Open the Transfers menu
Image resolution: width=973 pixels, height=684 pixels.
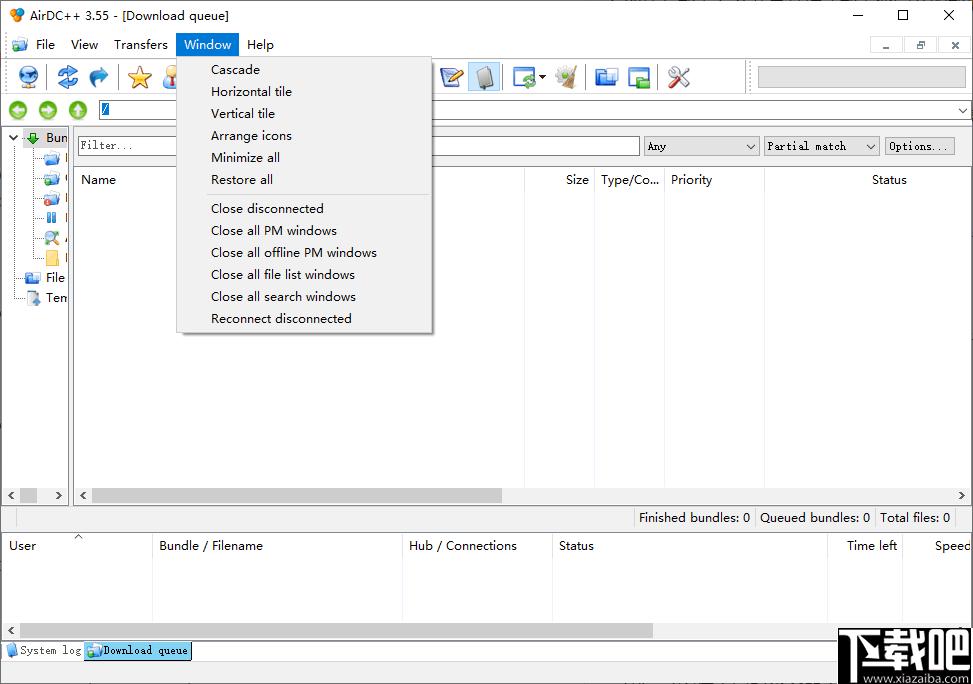click(141, 45)
